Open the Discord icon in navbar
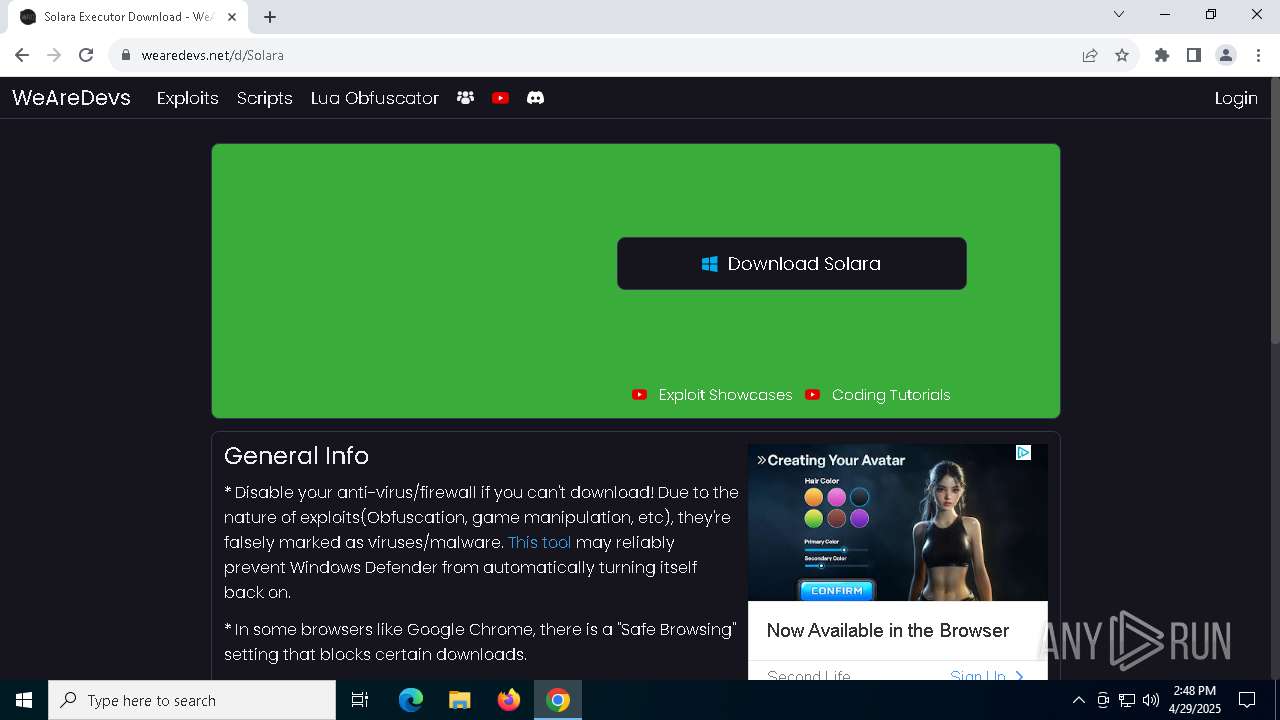1280x720 pixels. (x=536, y=98)
